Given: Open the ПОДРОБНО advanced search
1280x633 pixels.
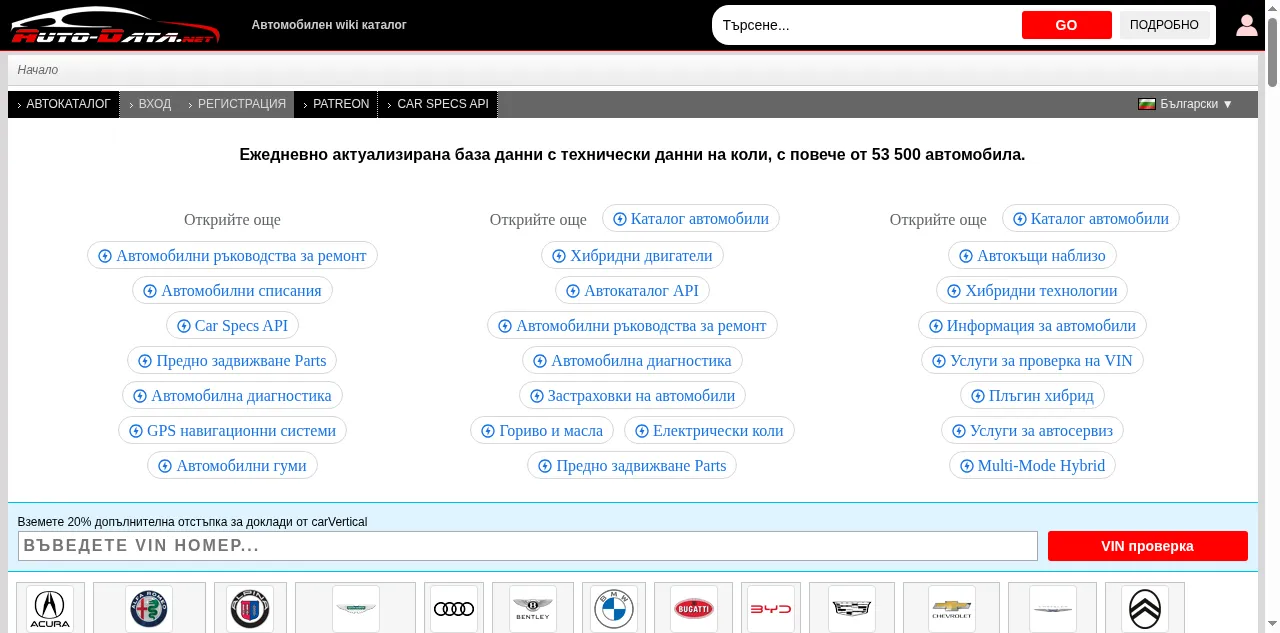Looking at the screenshot, I should tap(1164, 25).
